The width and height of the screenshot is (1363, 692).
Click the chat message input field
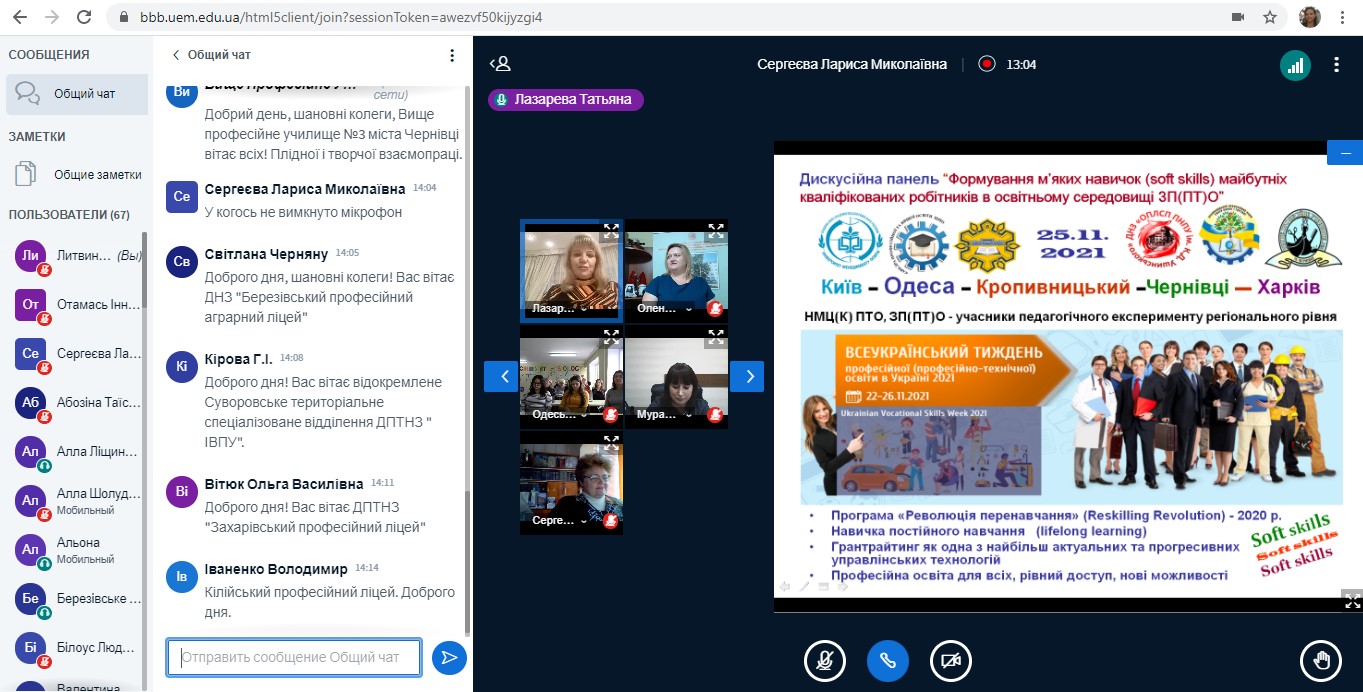click(294, 657)
